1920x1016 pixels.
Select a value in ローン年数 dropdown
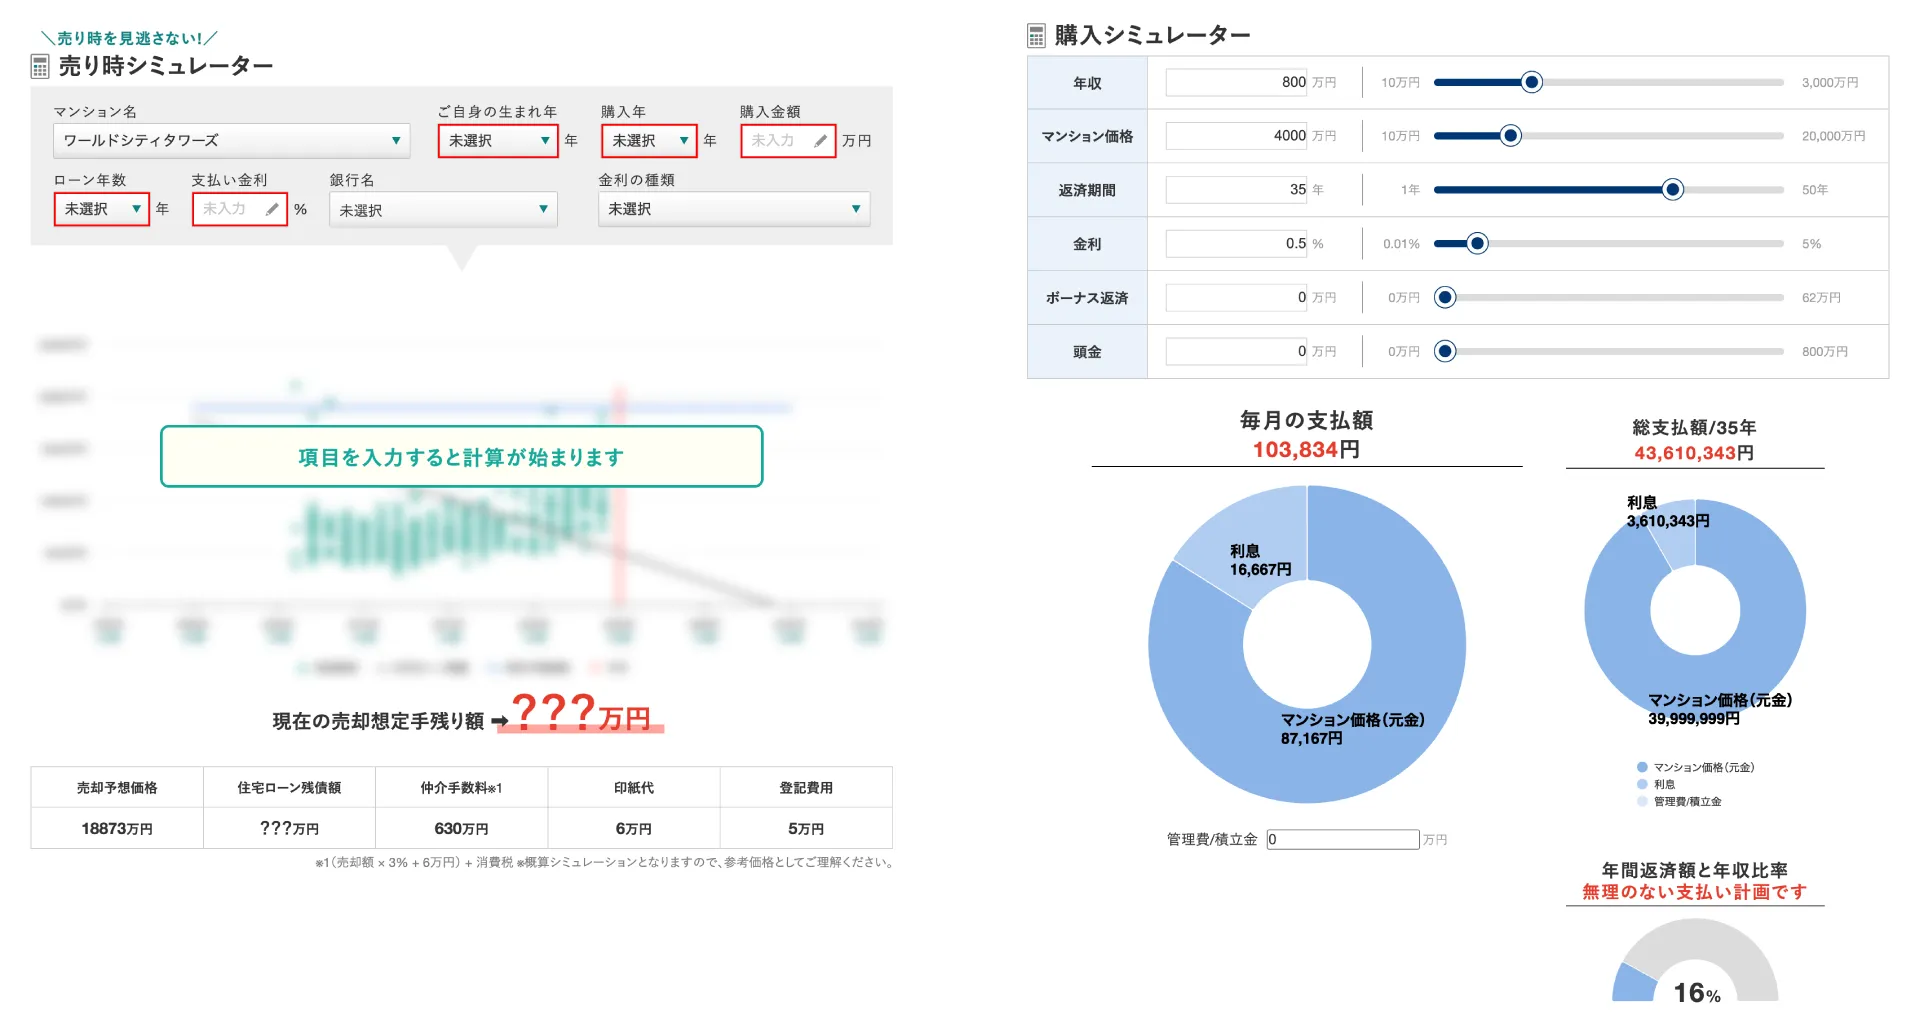[x=101, y=209]
